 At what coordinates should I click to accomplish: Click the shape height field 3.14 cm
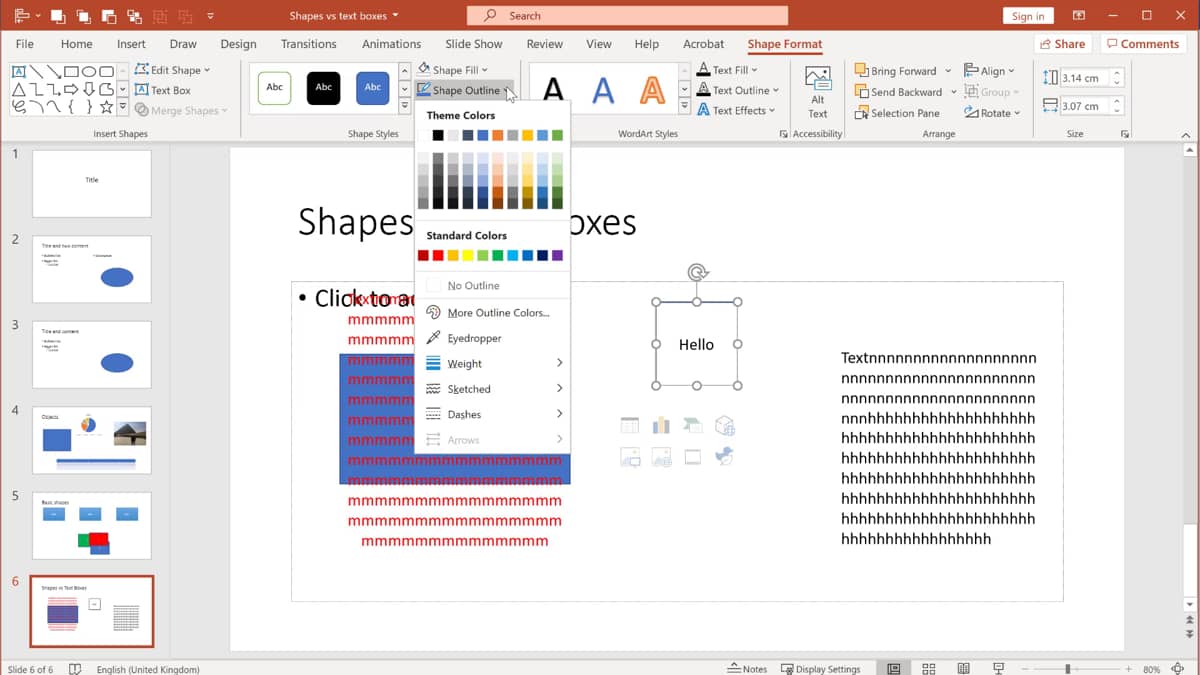coord(1084,78)
